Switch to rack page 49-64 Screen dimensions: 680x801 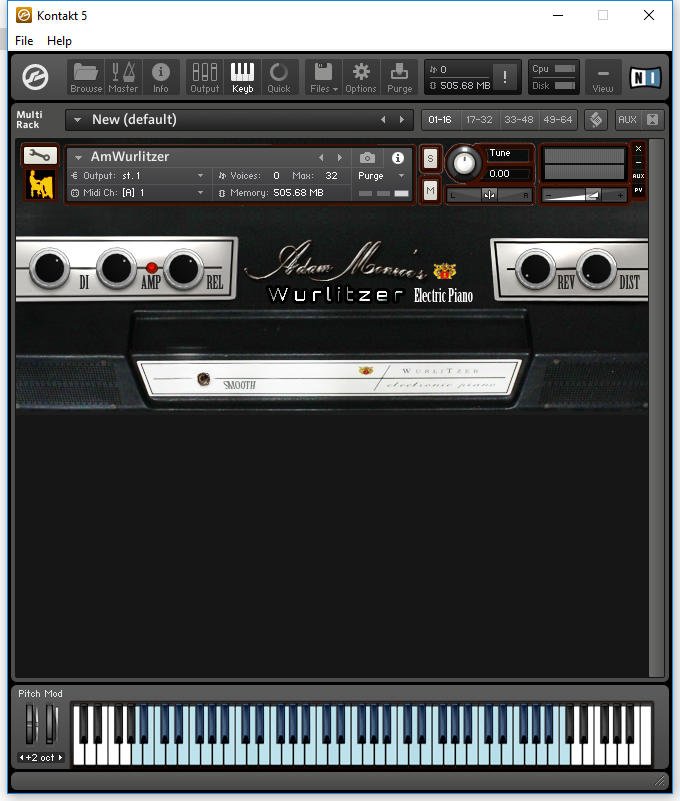[x=558, y=120]
